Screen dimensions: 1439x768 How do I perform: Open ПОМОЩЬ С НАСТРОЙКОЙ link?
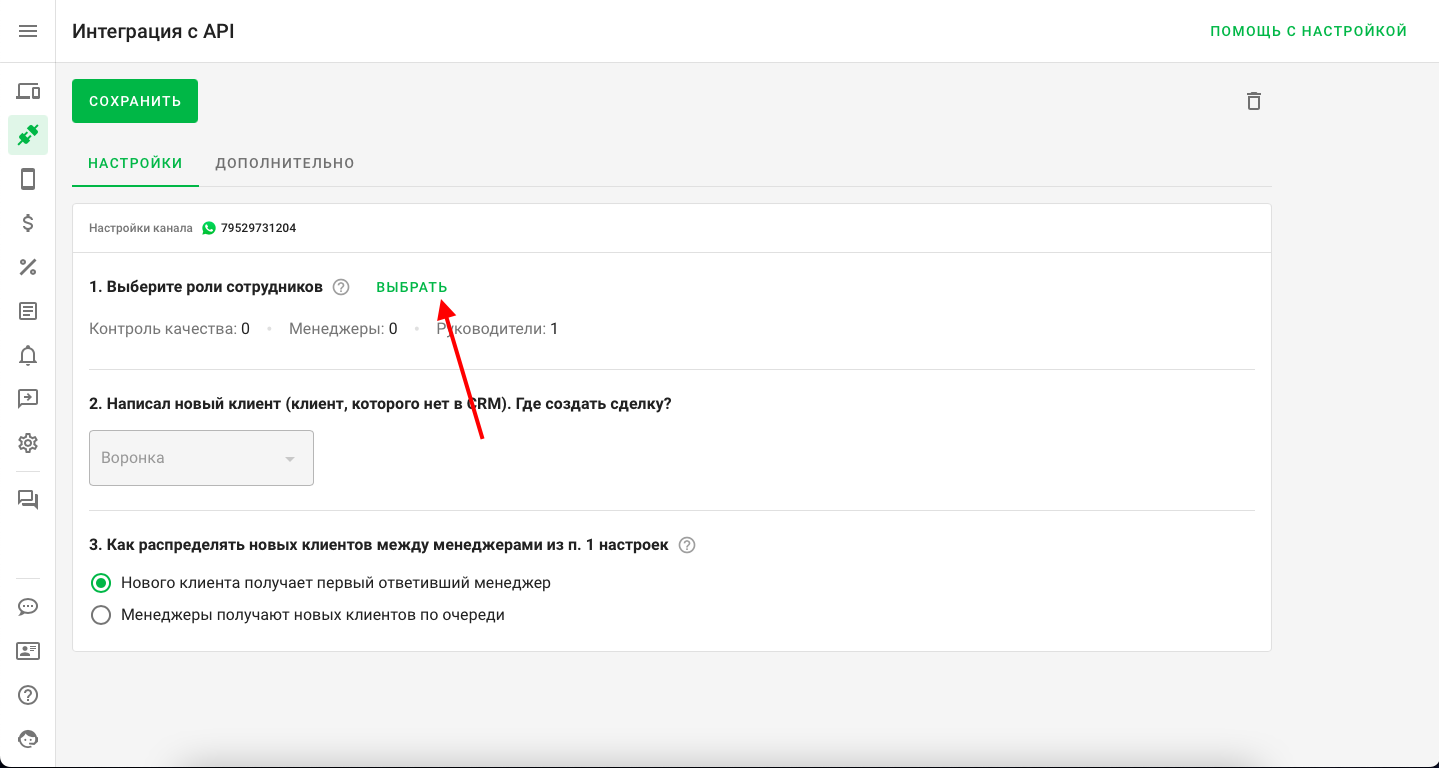click(x=1309, y=31)
